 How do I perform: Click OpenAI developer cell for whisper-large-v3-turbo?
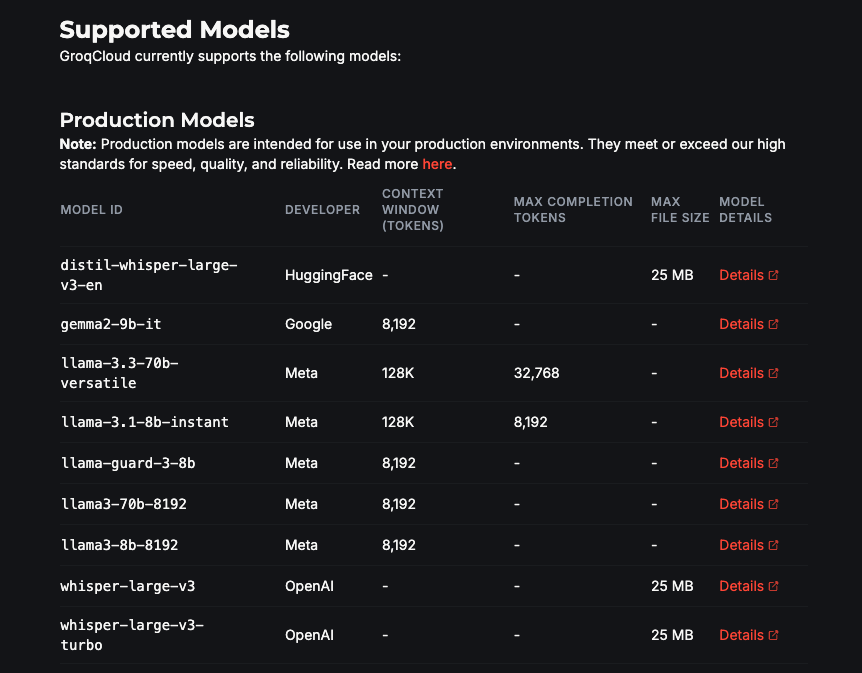tap(310, 635)
